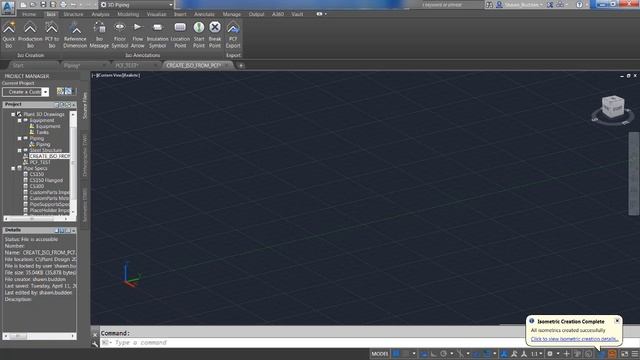Select PCF_TEST drawing in project tree
The height and width of the screenshot is (360, 640).
[40, 162]
